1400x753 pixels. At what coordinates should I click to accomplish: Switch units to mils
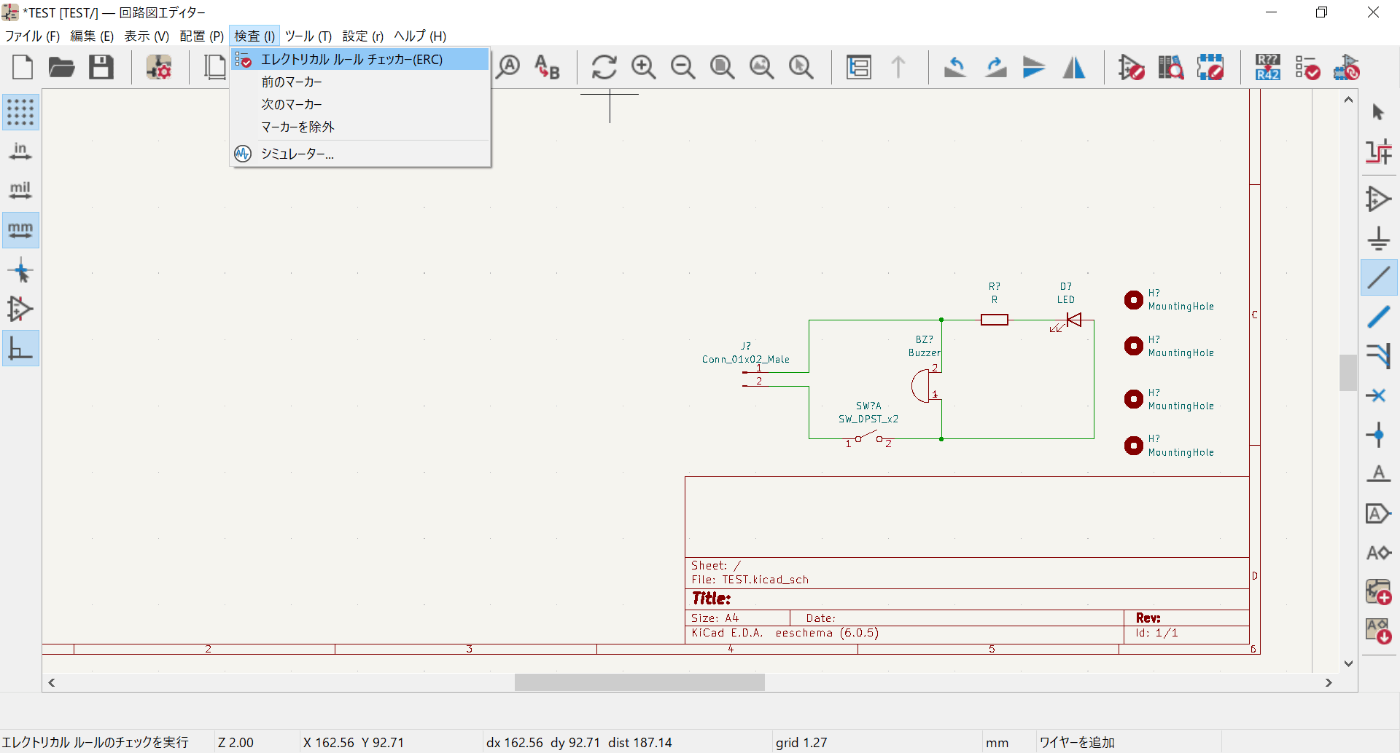[x=20, y=190]
